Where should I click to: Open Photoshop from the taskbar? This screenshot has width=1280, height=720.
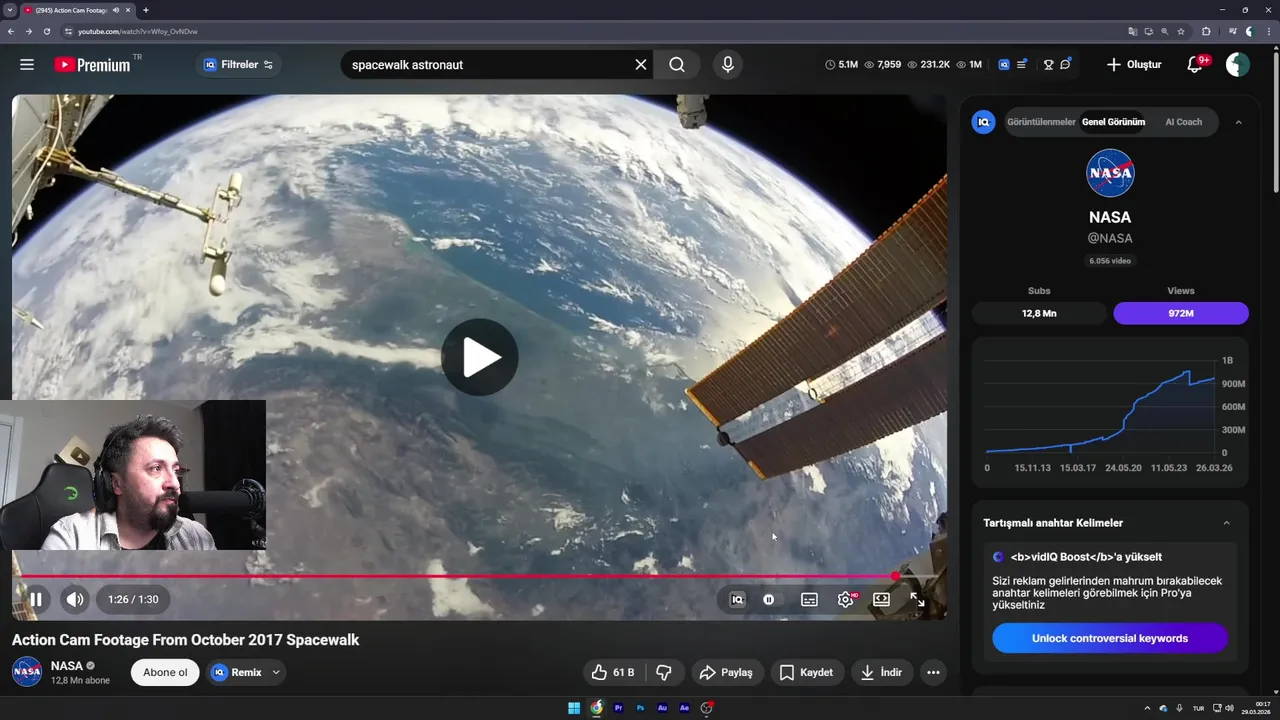click(640, 708)
